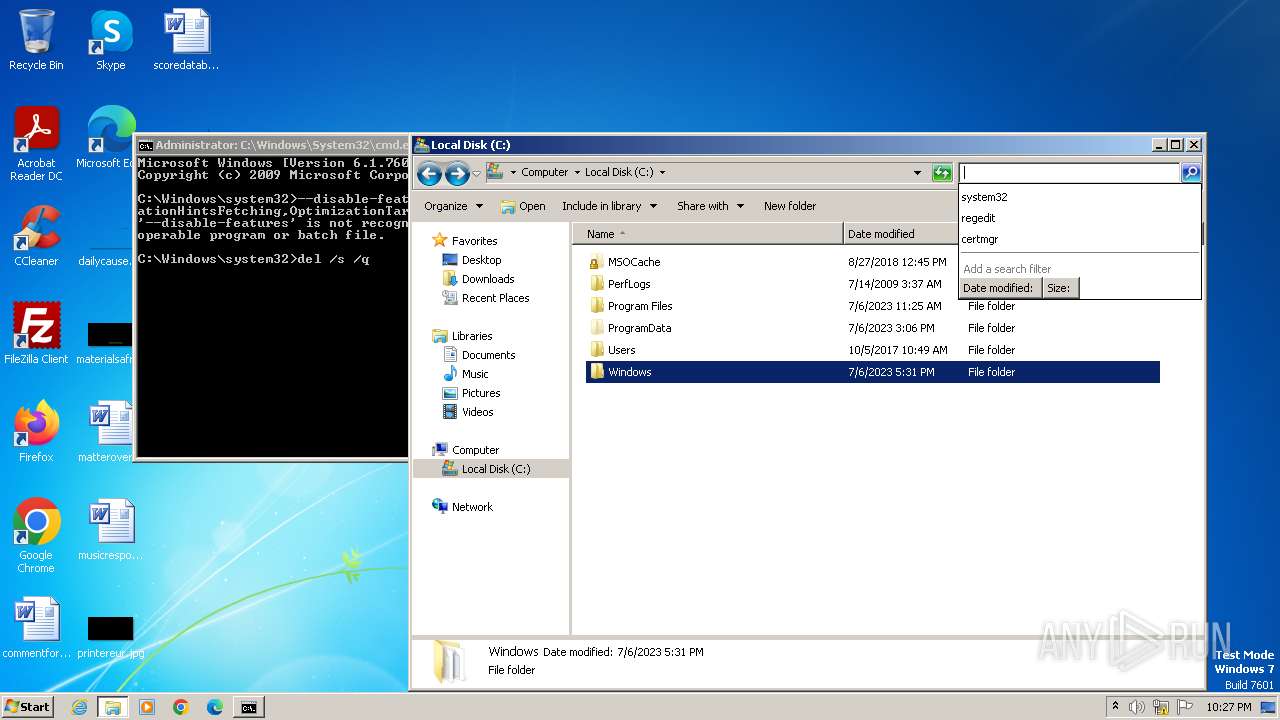Click the scoredatab Word document icon
This screenshot has width=1280, height=720.
186,40
